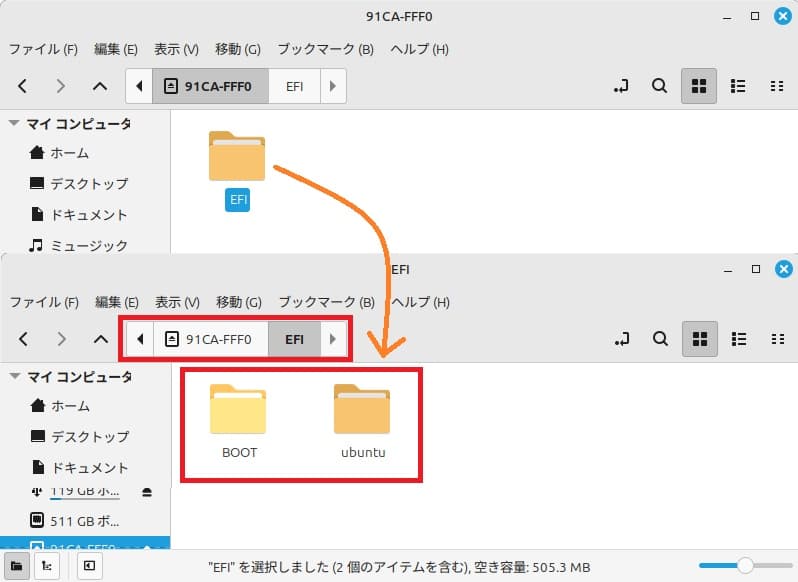Eject the 119 GB volume
Viewport: 798px width, 582px height.
coord(147,492)
